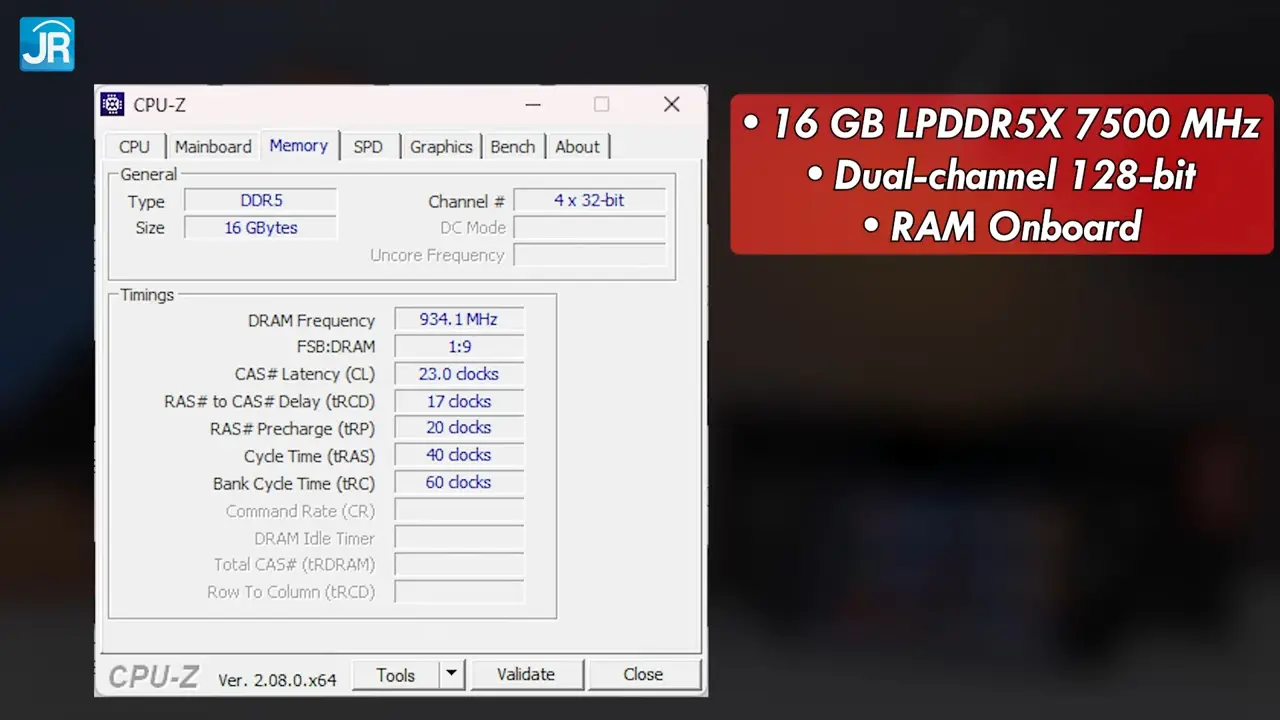Click the Channel # label
This screenshot has height=720, width=1280.
coord(467,201)
